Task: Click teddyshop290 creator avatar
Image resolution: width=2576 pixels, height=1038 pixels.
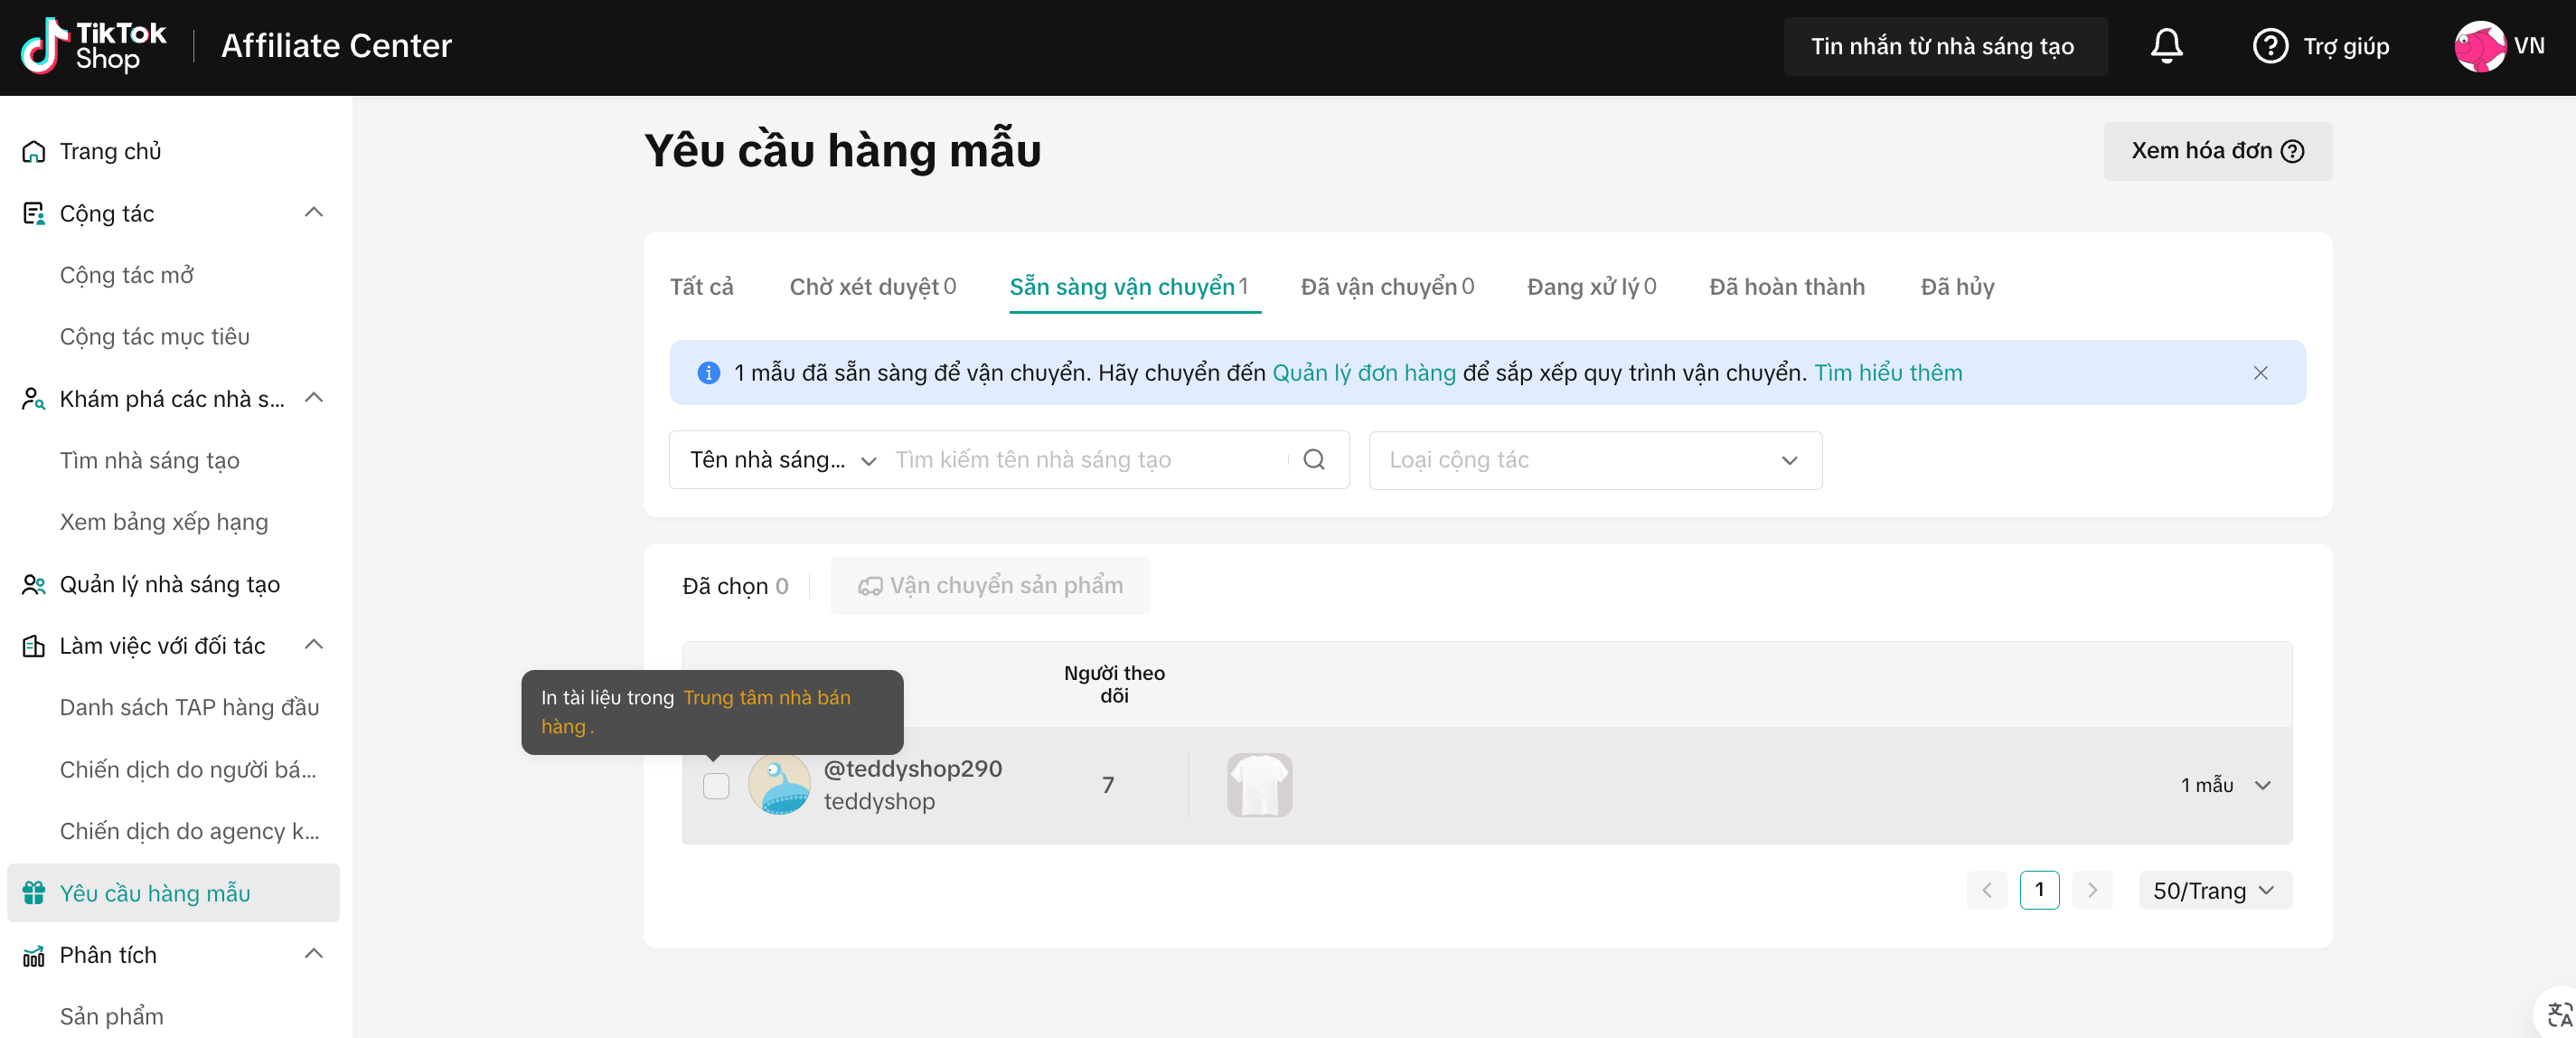Action: [779, 785]
